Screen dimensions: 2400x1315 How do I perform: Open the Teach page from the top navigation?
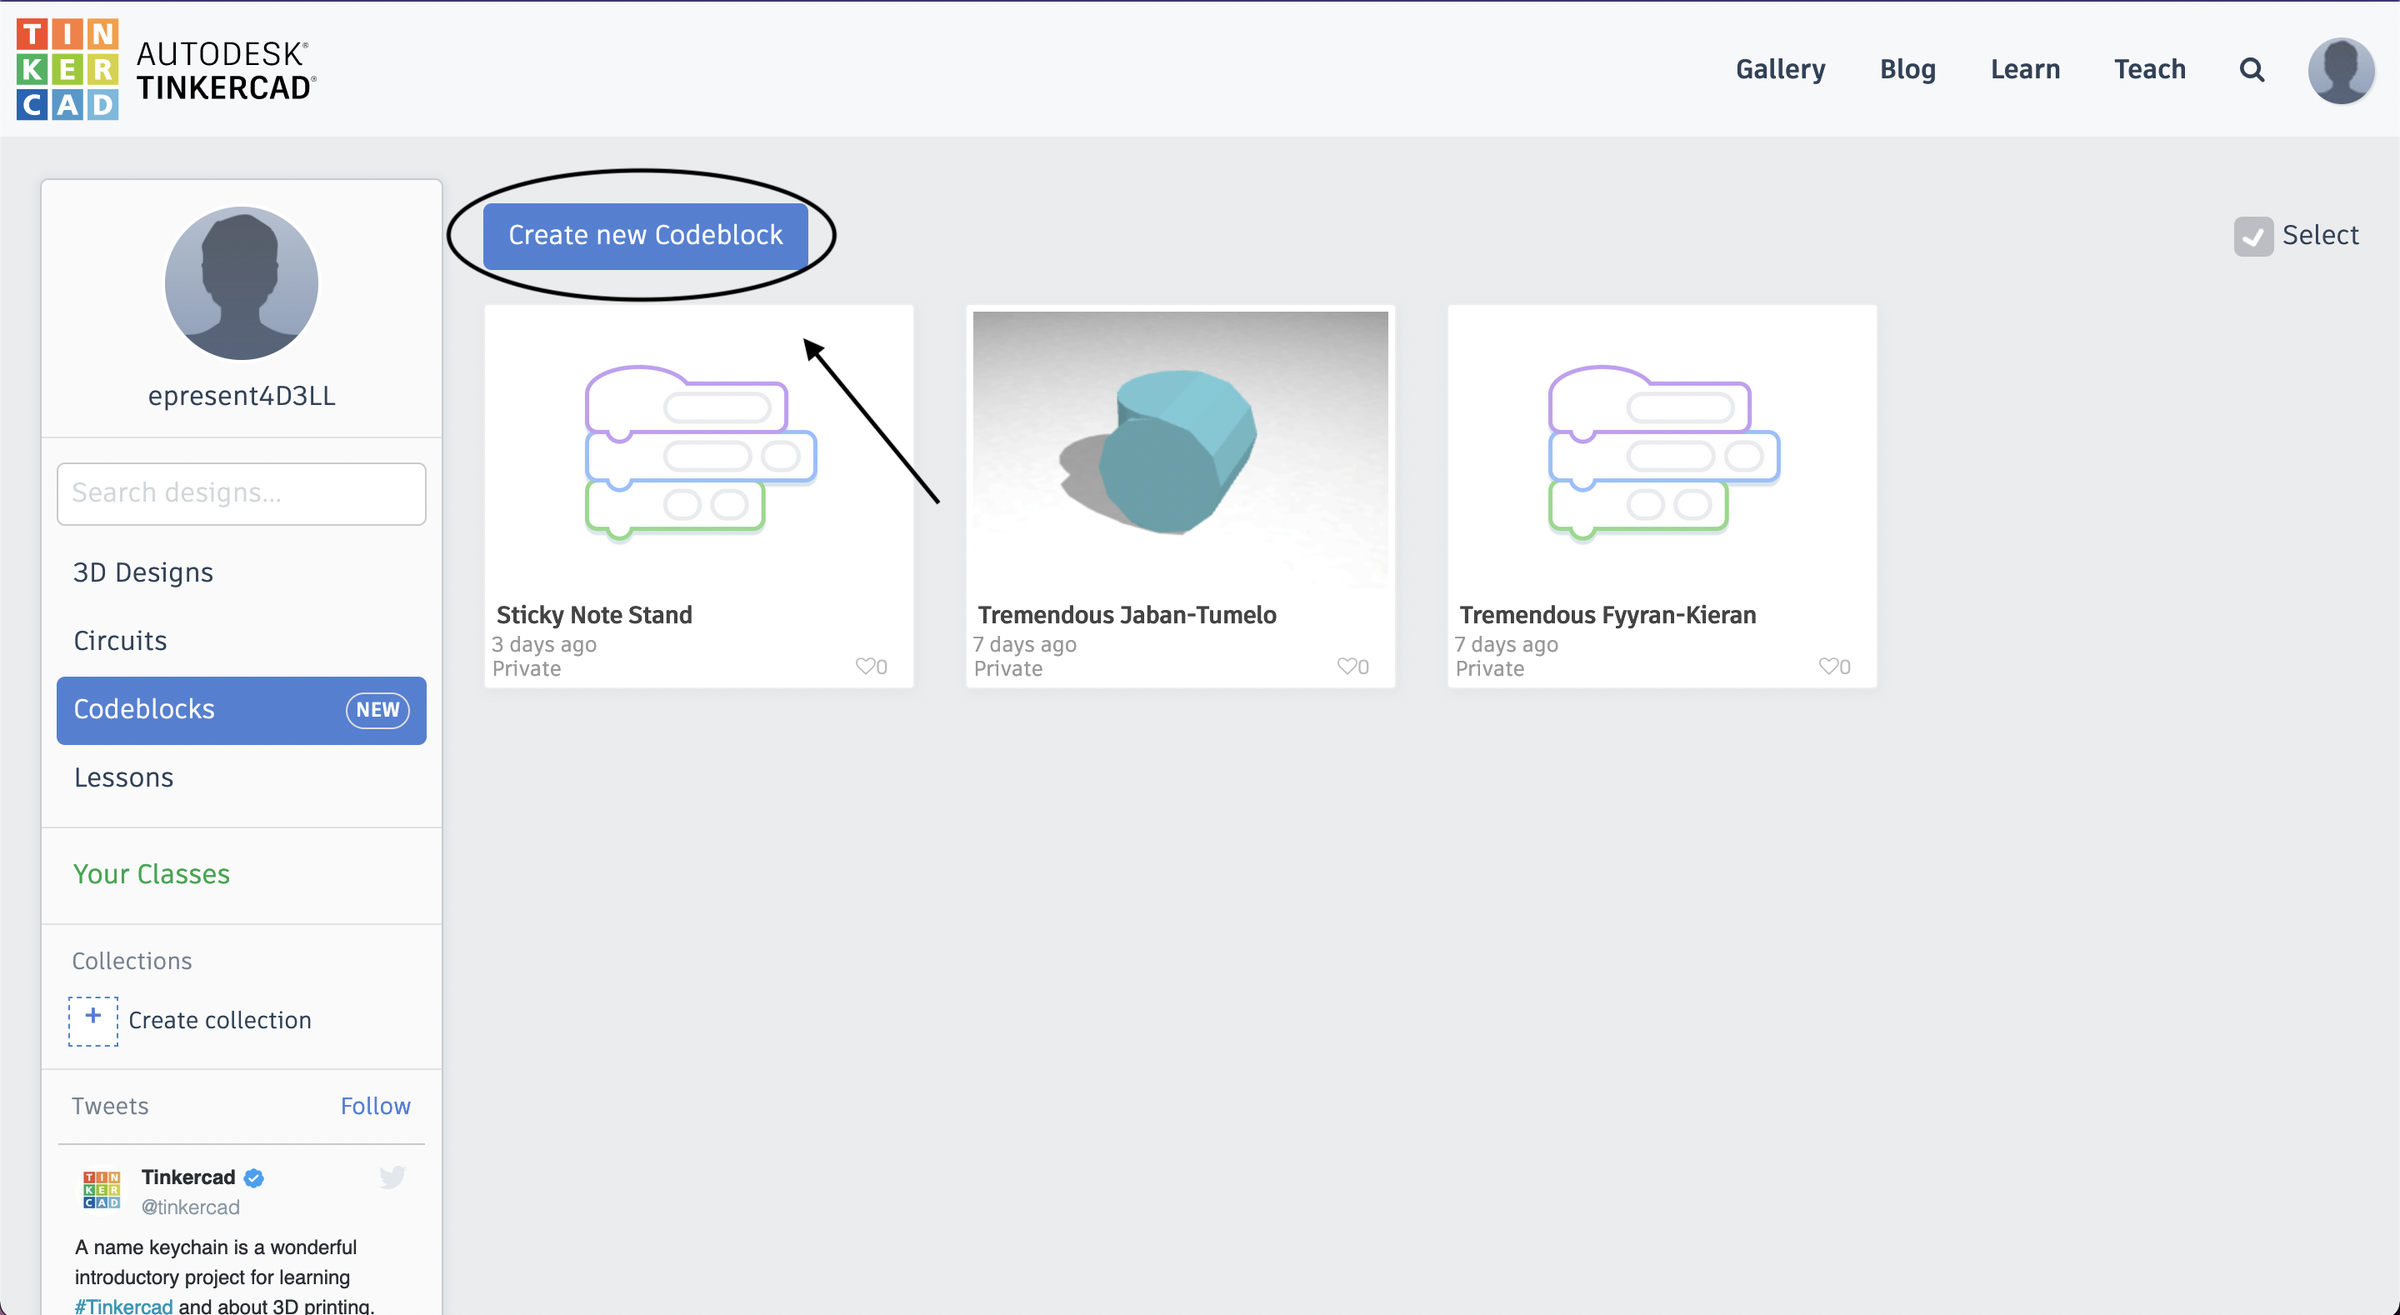[x=2150, y=69]
